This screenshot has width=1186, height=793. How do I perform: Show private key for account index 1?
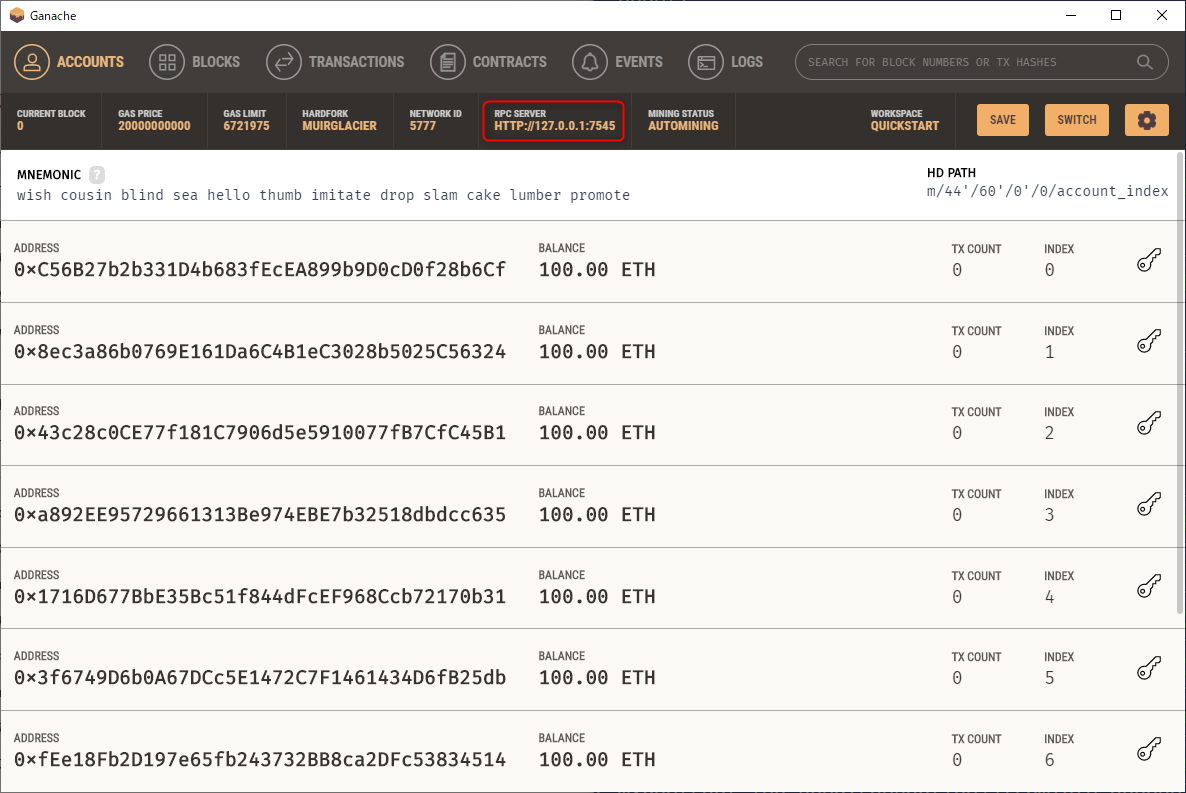point(1149,343)
